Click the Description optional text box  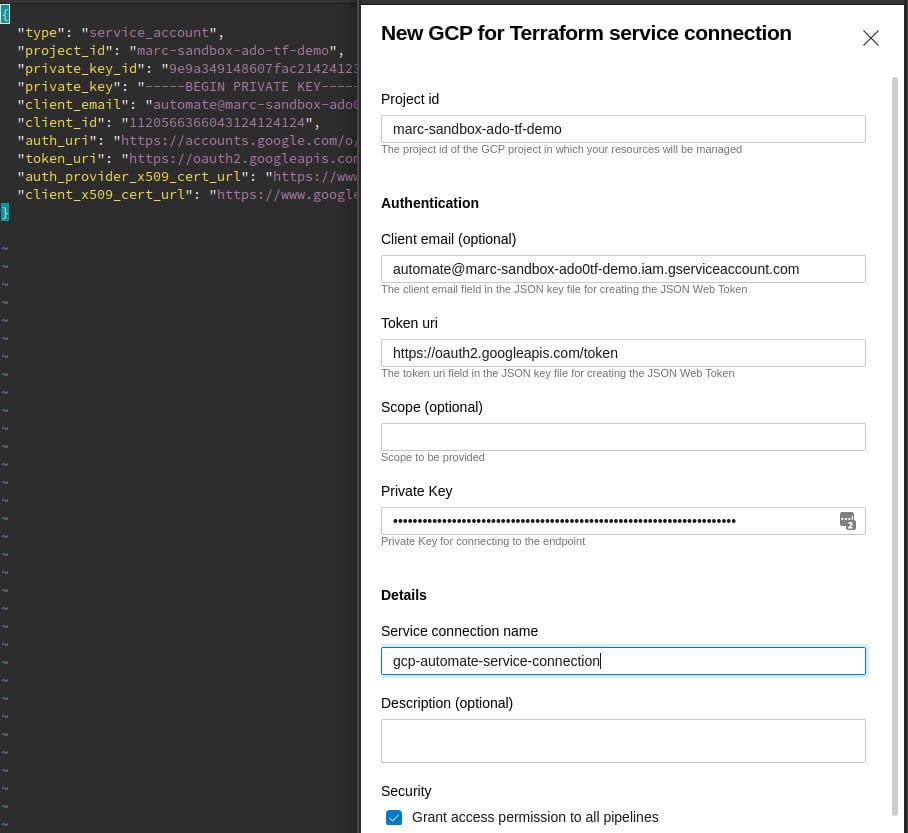pyautogui.click(x=623, y=740)
